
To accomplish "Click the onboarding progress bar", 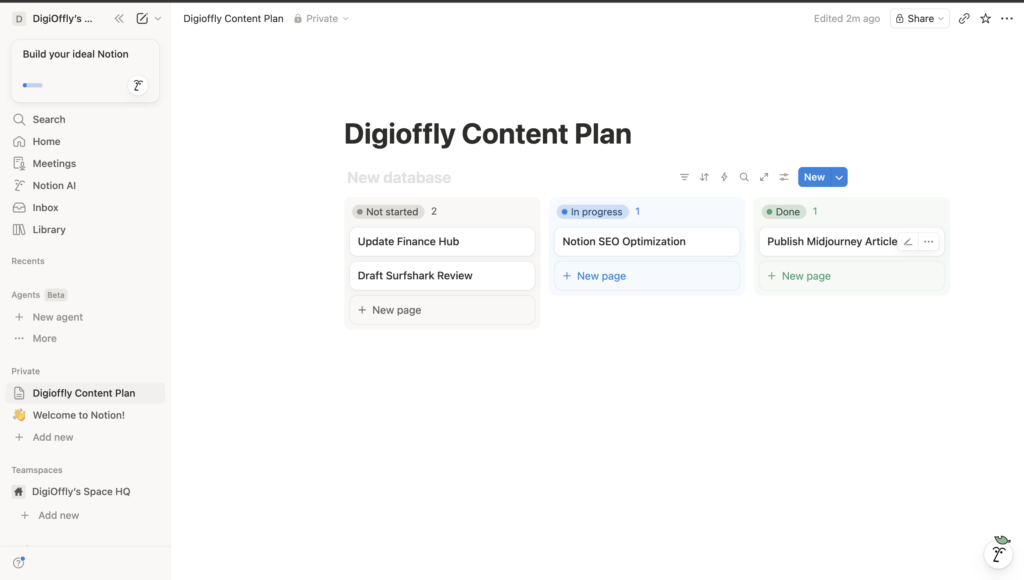I will pyautogui.click(x=33, y=85).
